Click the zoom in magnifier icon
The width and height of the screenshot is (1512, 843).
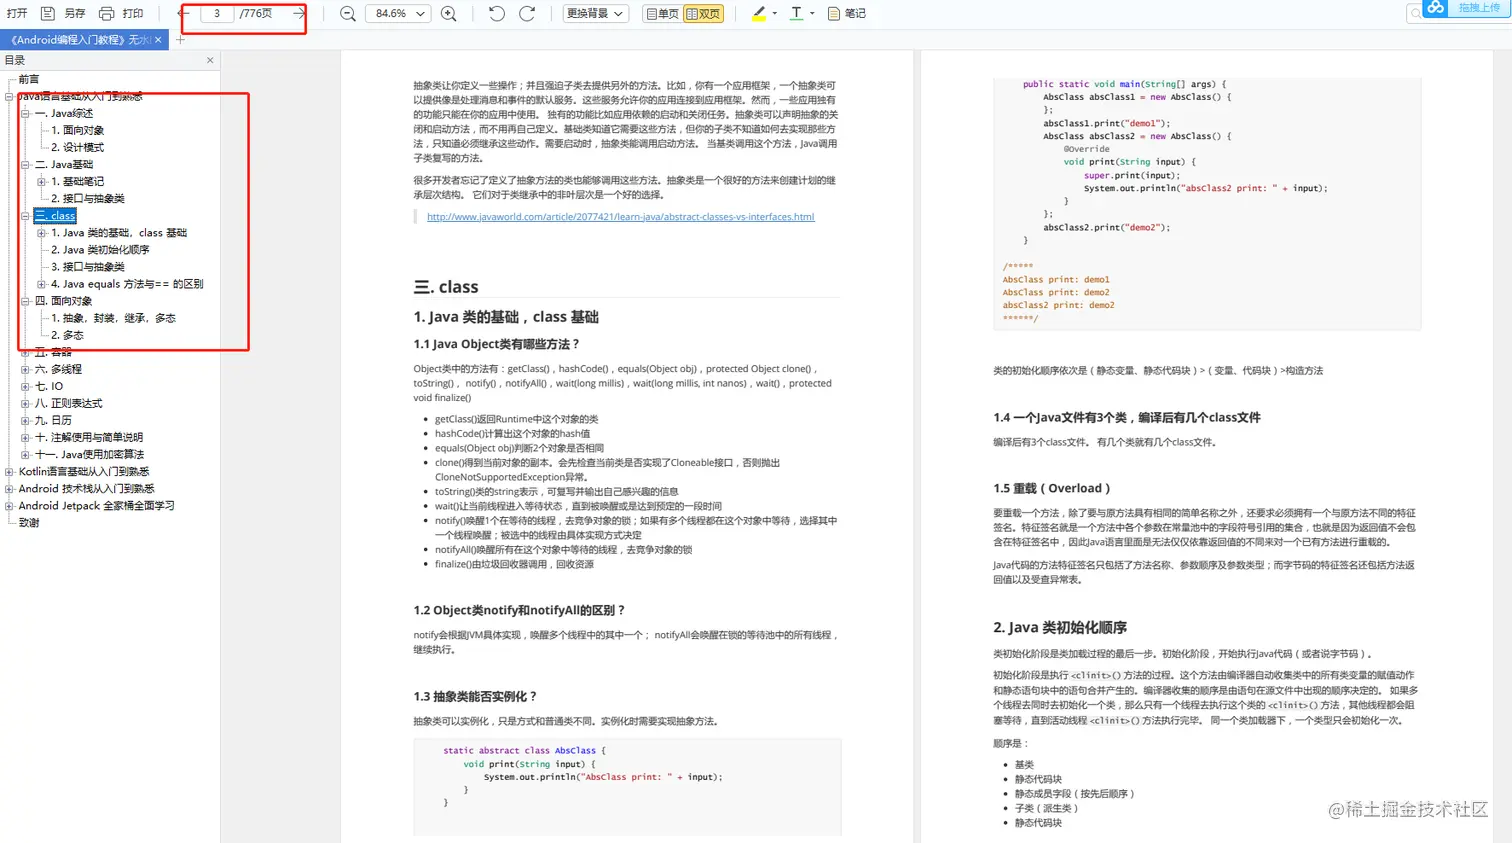coord(449,14)
